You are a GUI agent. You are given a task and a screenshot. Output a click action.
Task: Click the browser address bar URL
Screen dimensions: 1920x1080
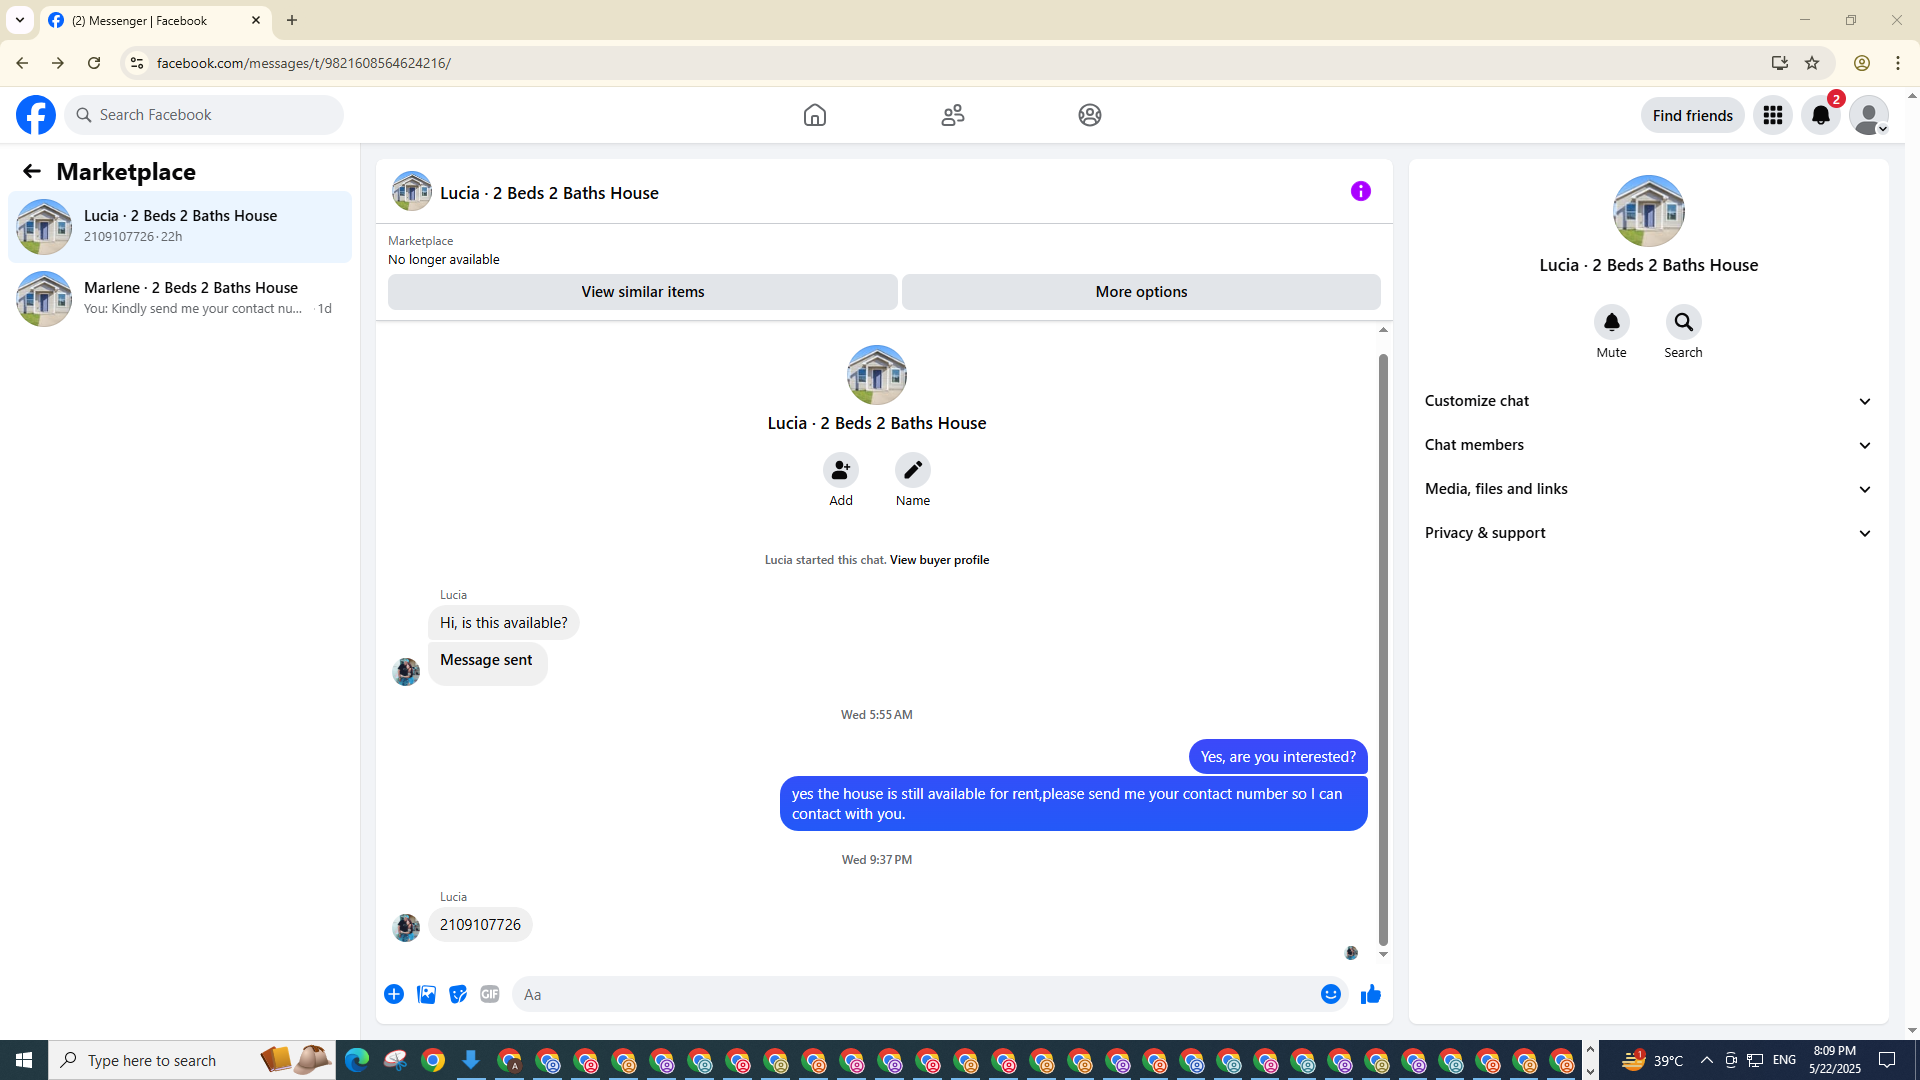point(303,63)
